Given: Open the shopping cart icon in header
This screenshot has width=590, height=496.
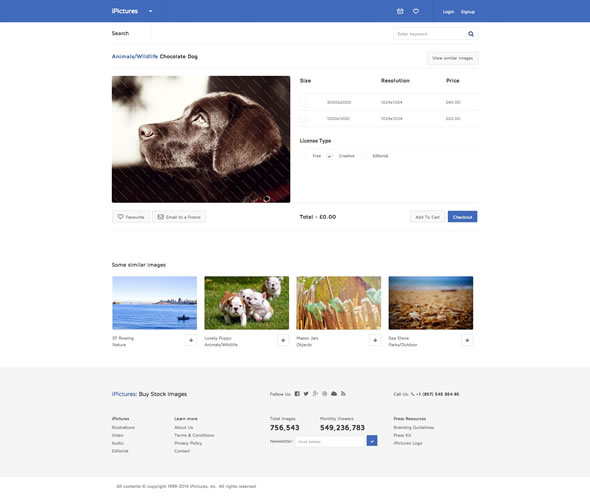Looking at the screenshot, I should point(400,11).
